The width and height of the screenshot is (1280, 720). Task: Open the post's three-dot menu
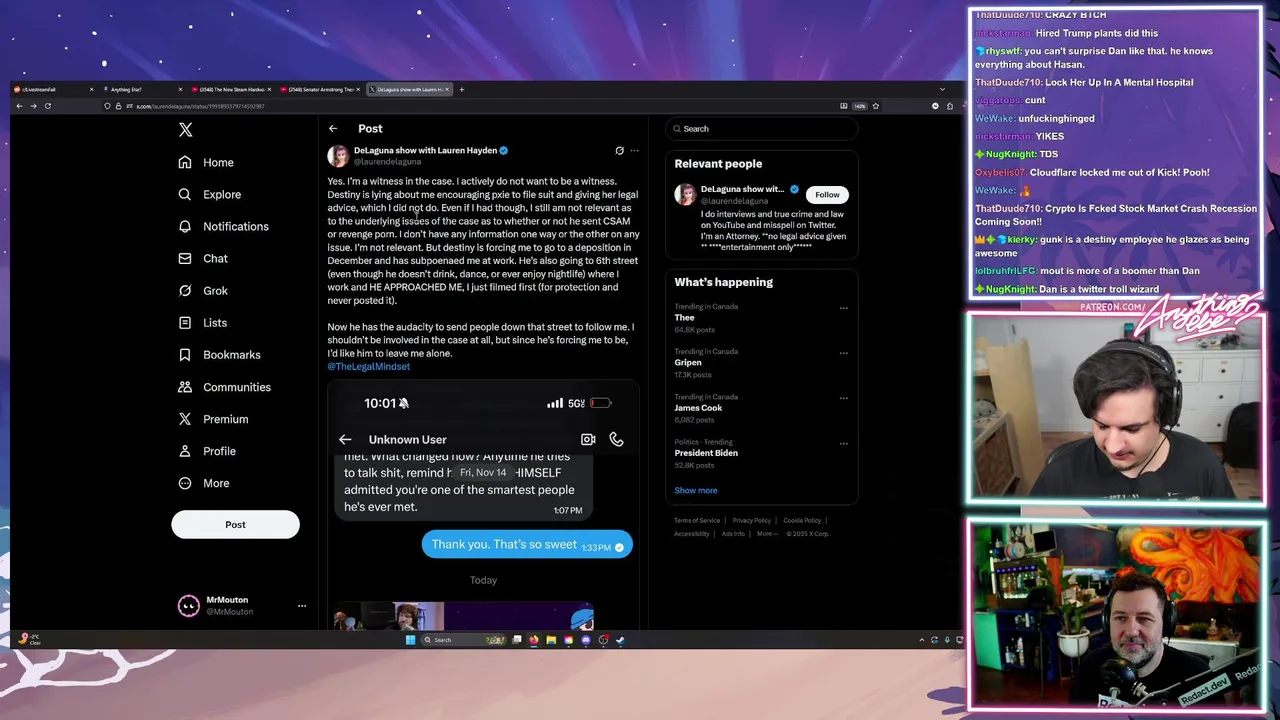tap(634, 151)
